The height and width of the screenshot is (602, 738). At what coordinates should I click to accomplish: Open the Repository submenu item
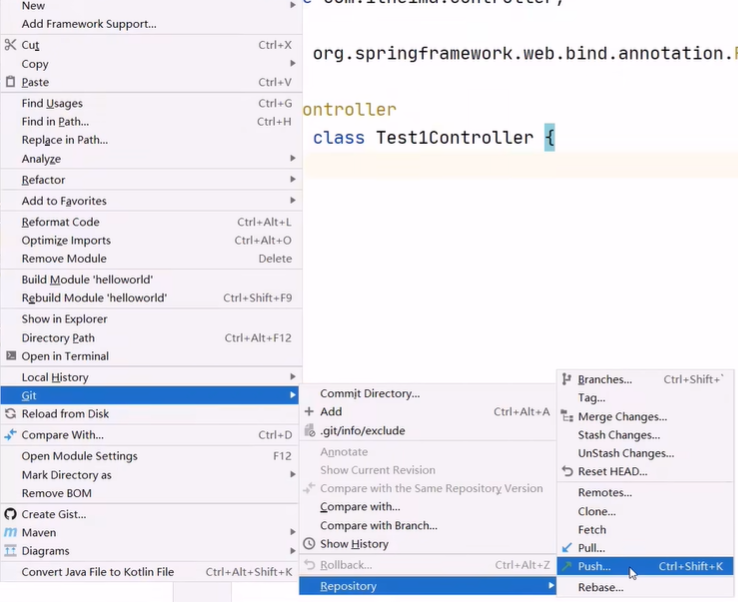tap(427, 586)
